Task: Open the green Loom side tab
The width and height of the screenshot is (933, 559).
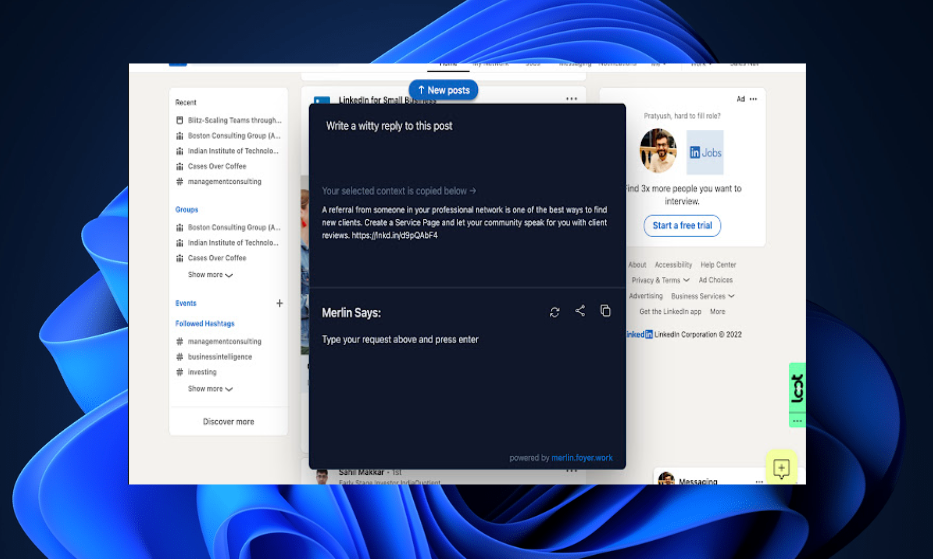Action: click(x=797, y=388)
